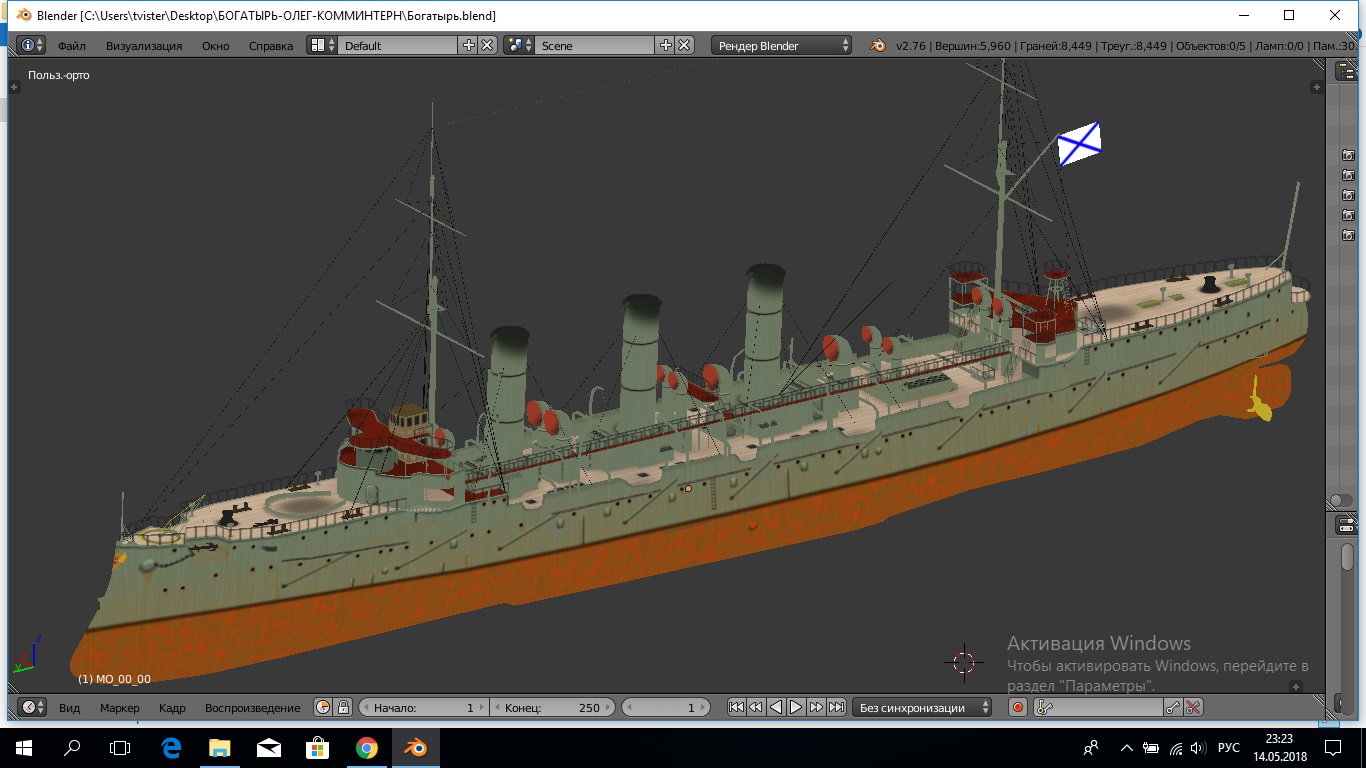Jump to the last frame of the timeline
Image resolution: width=1366 pixels, height=768 pixels.
[x=837, y=708]
